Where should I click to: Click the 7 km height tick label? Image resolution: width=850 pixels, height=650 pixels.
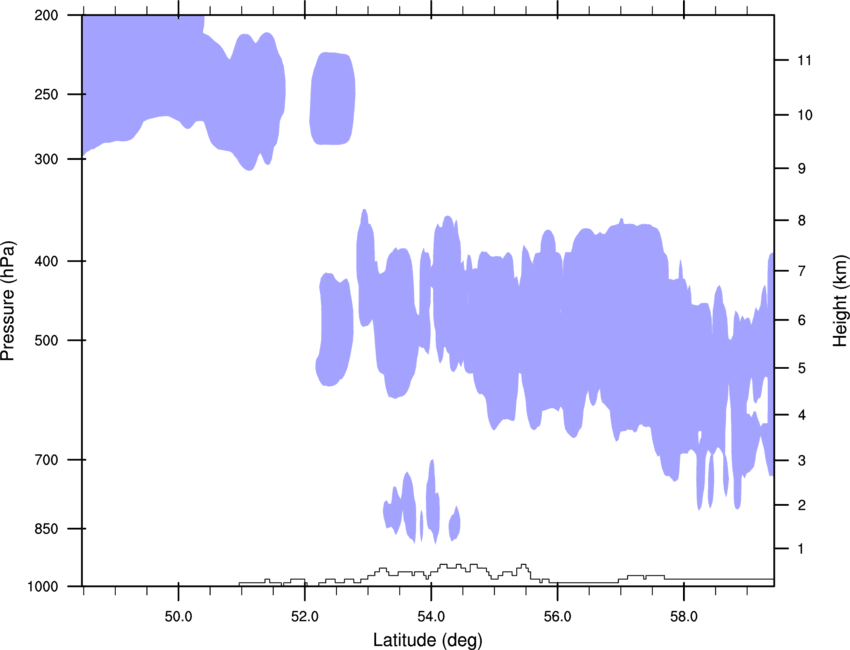(x=802, y=271)
